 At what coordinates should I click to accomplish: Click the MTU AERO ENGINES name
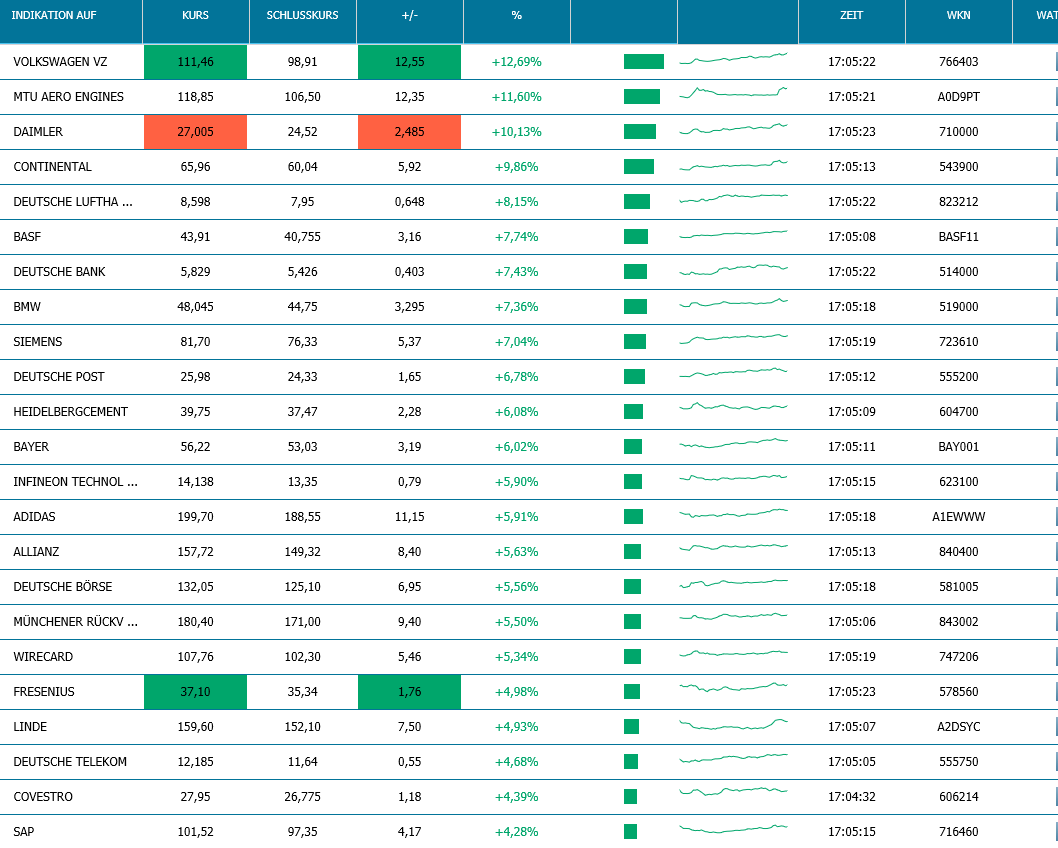click(x=68, y=97)
